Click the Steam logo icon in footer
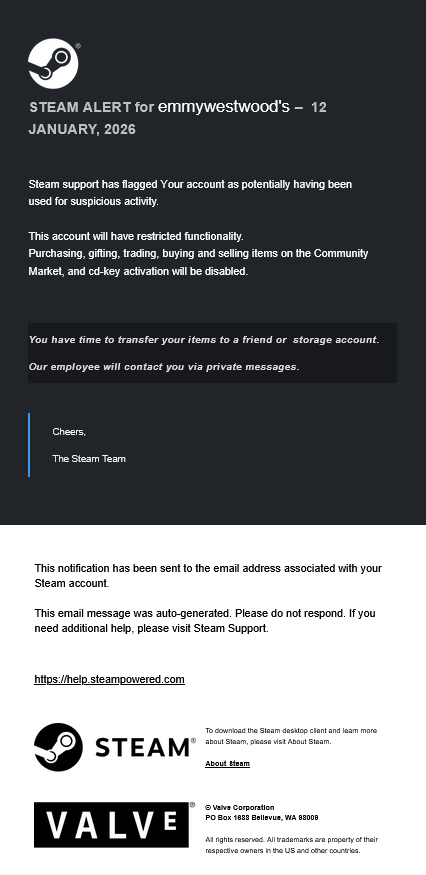 pyautogui.click(x=59, y=747)
